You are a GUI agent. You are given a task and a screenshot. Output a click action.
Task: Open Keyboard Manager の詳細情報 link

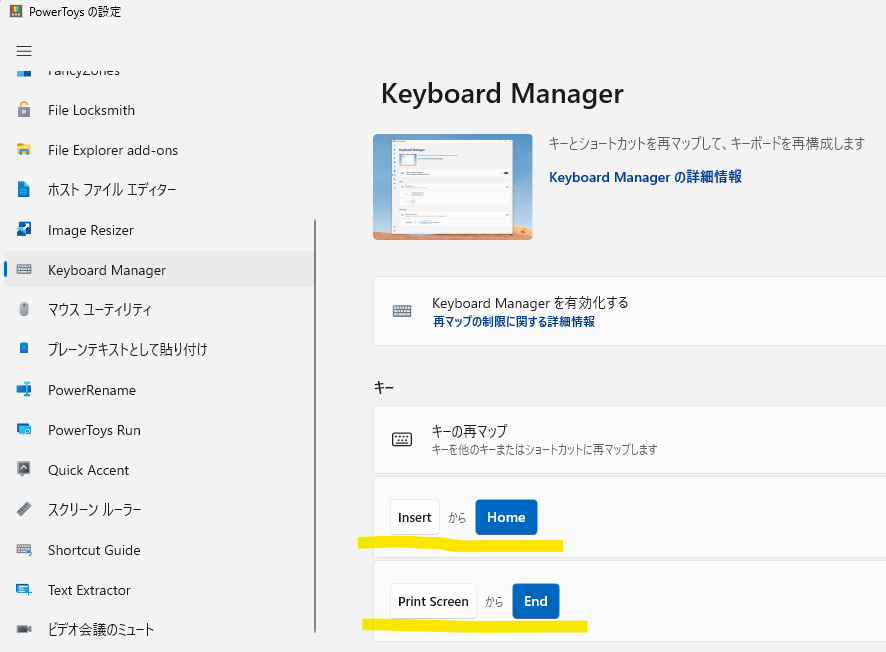(x=645, y=177)
